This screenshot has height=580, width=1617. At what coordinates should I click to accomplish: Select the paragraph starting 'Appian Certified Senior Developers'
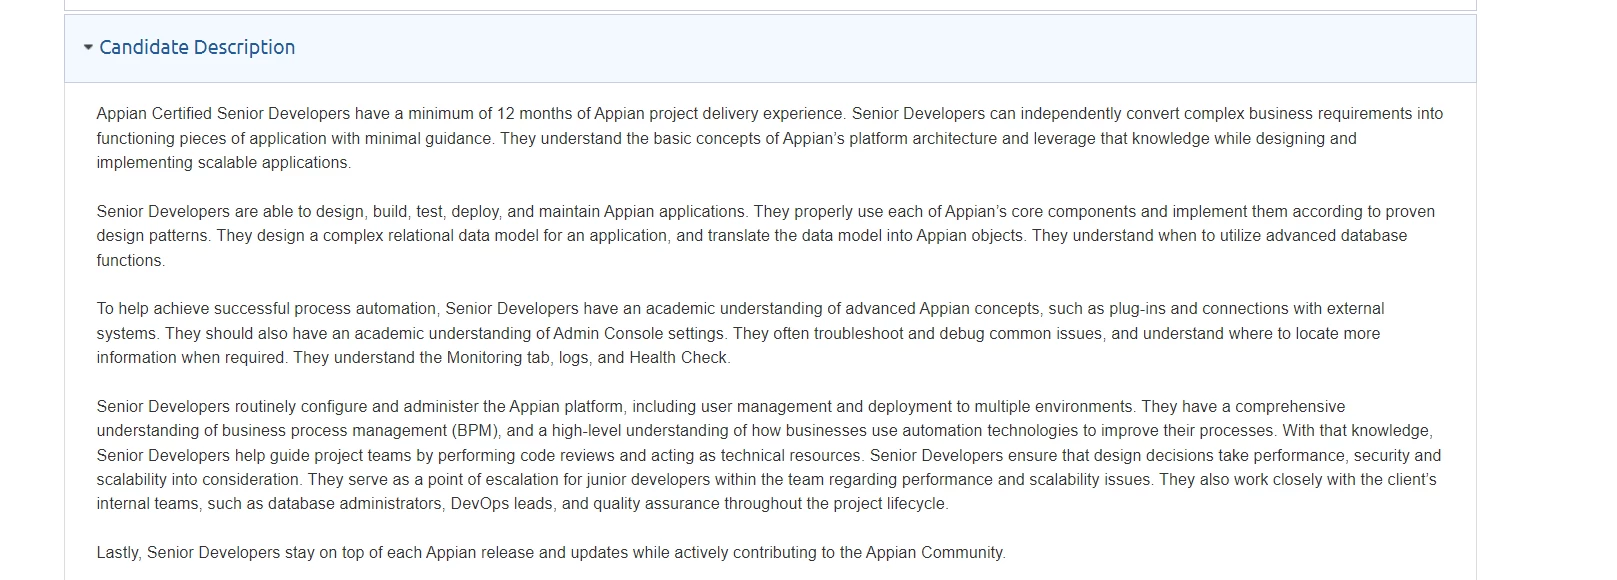[x=770, y=138]
